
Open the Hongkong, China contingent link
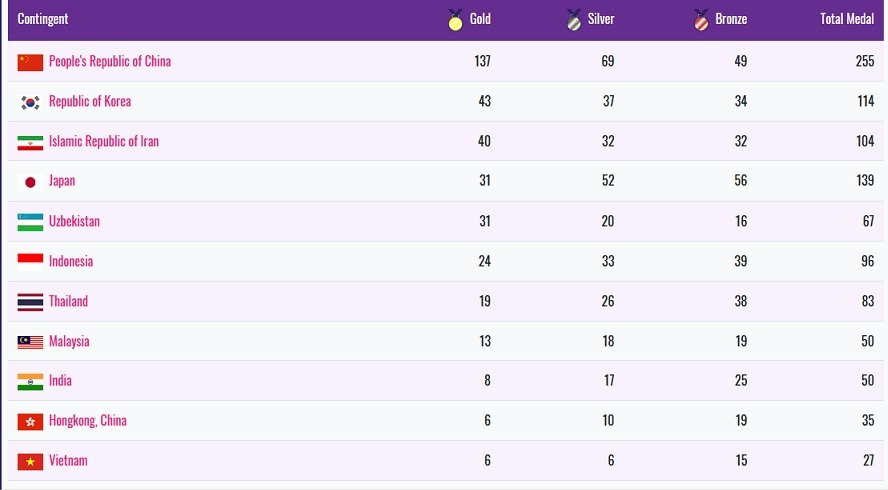(88, 421)
